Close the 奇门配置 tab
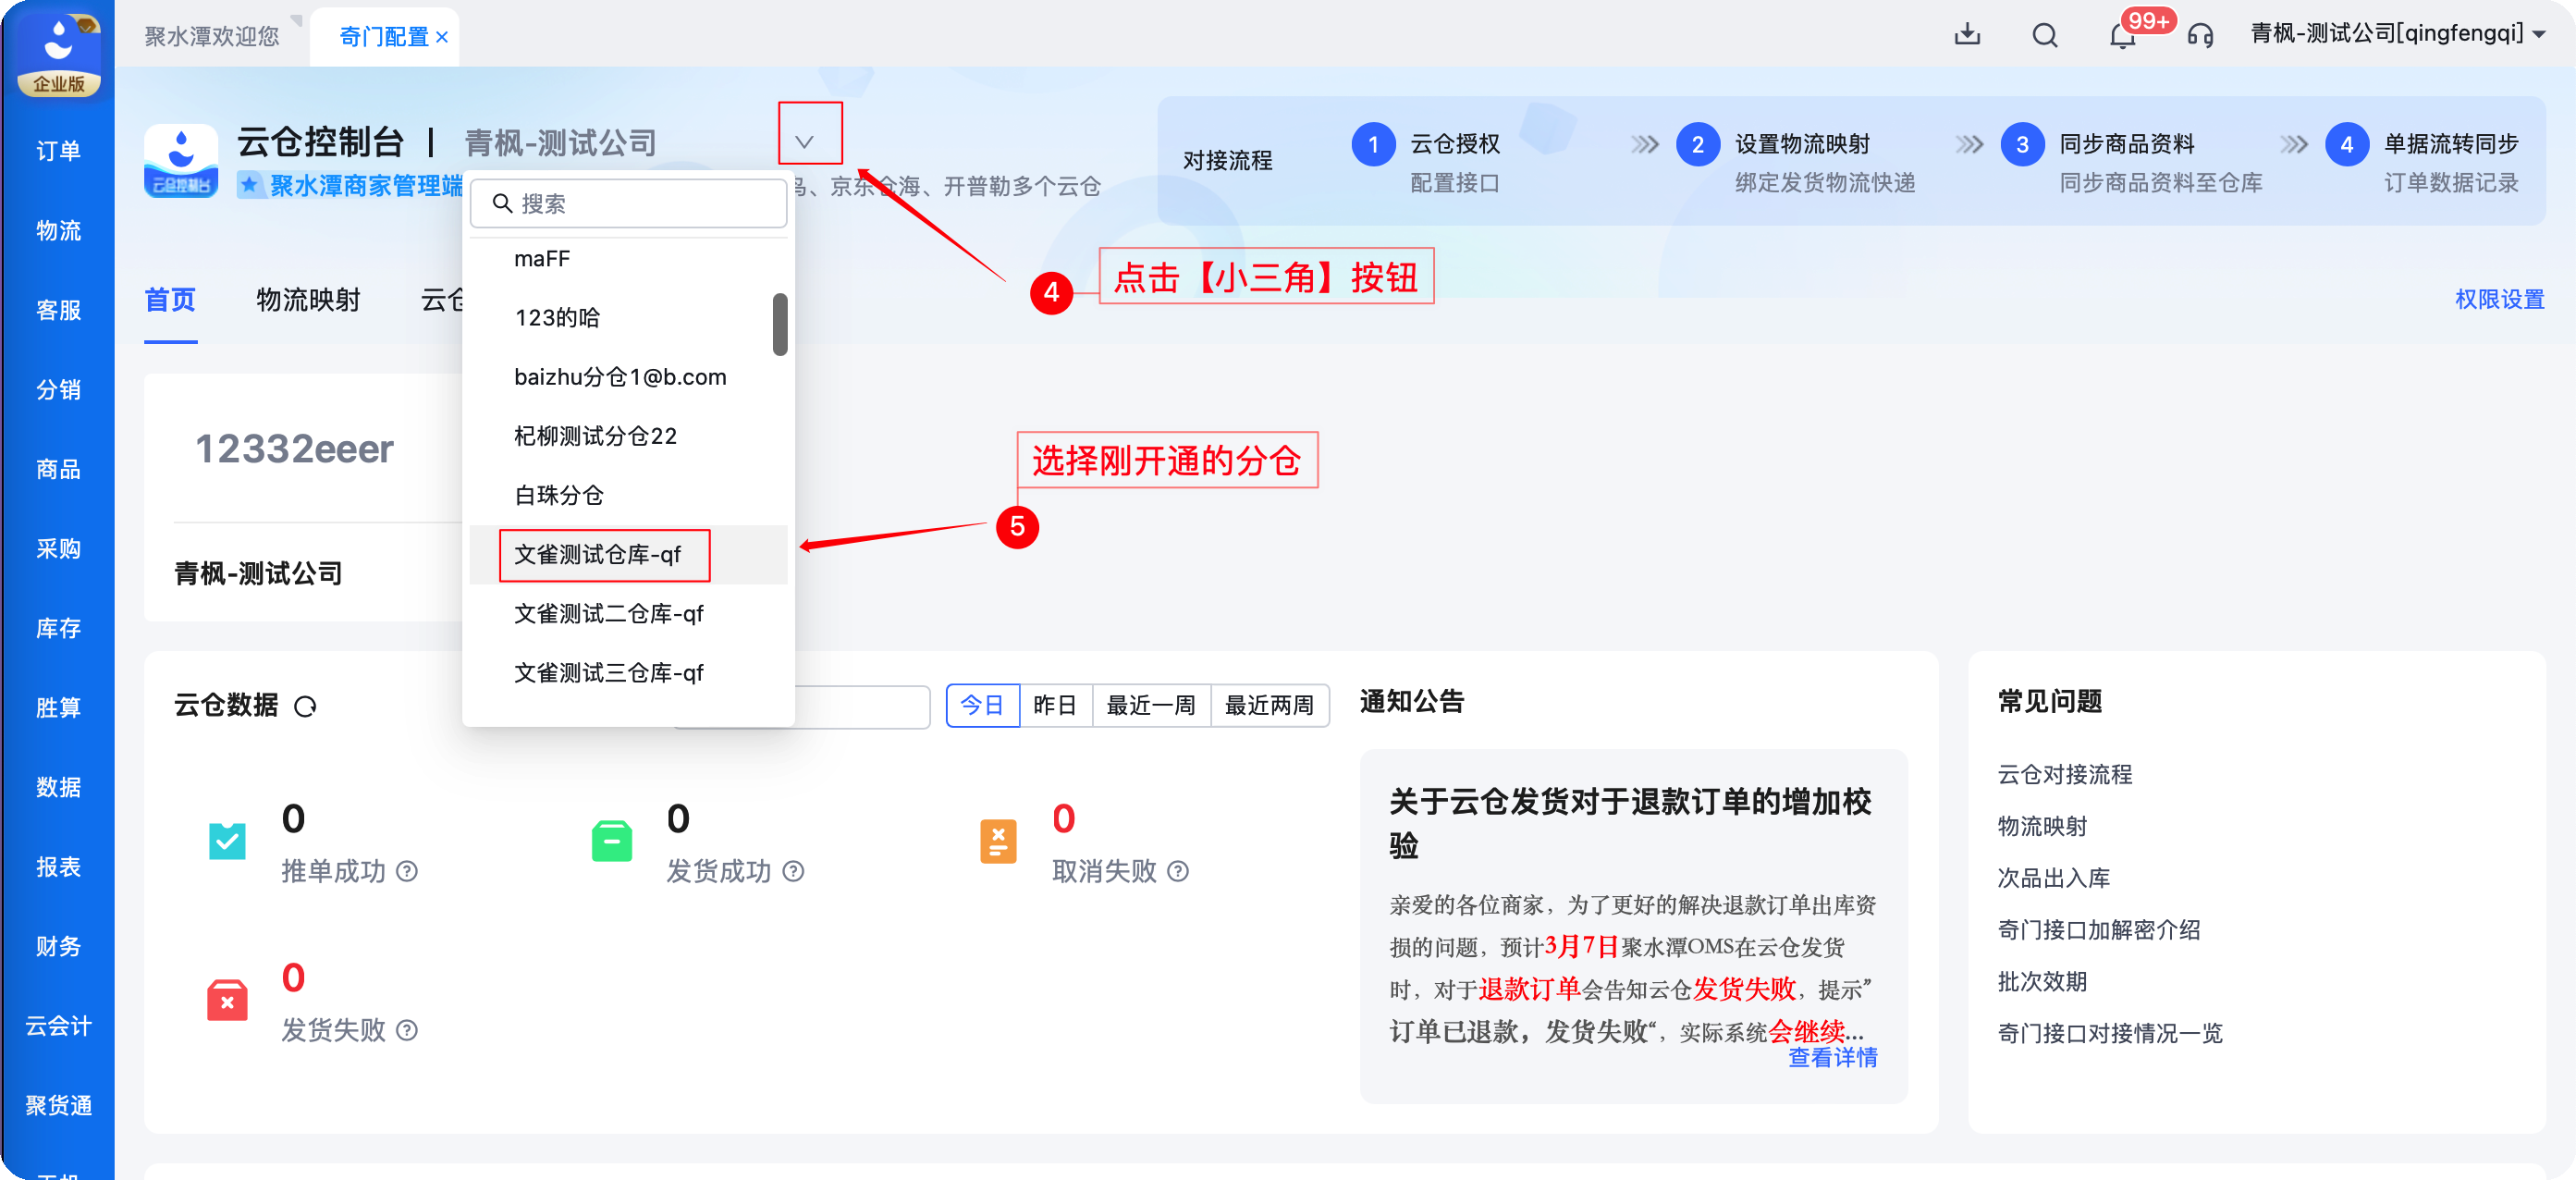2576x1180 pixels. pyautogui.click(x=442, y=37)
